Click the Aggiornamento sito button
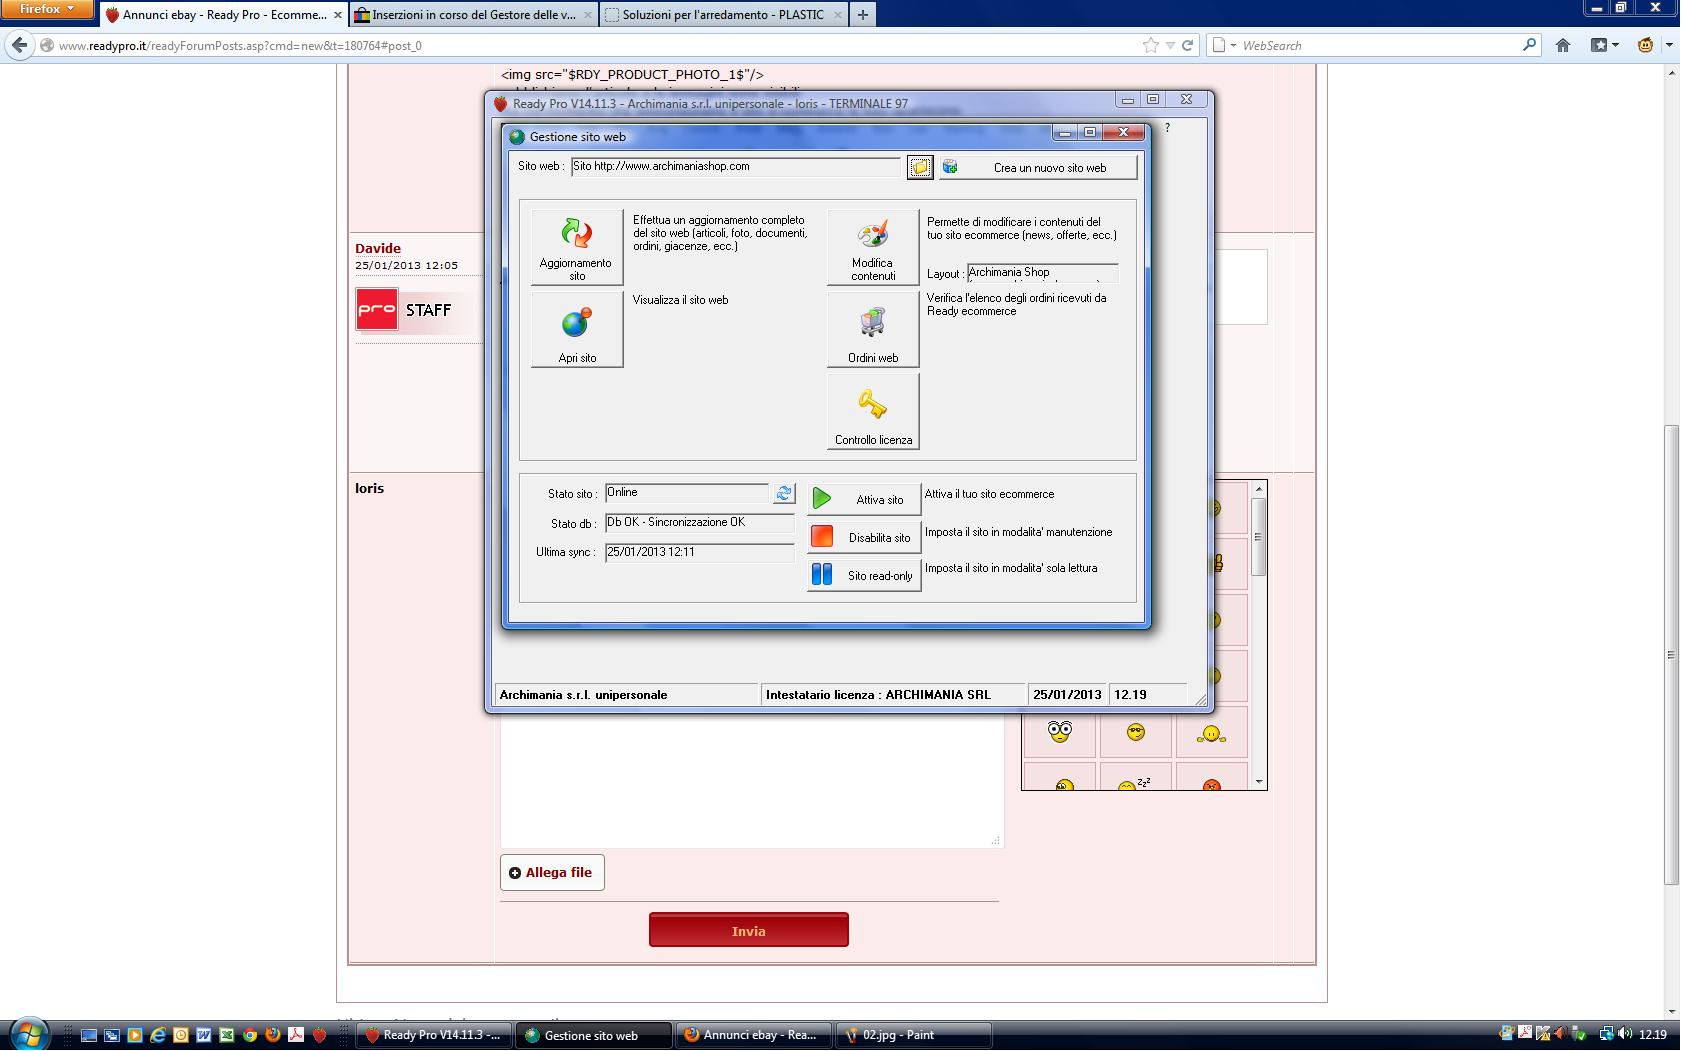The image size is (1683, 1051). 577,247
